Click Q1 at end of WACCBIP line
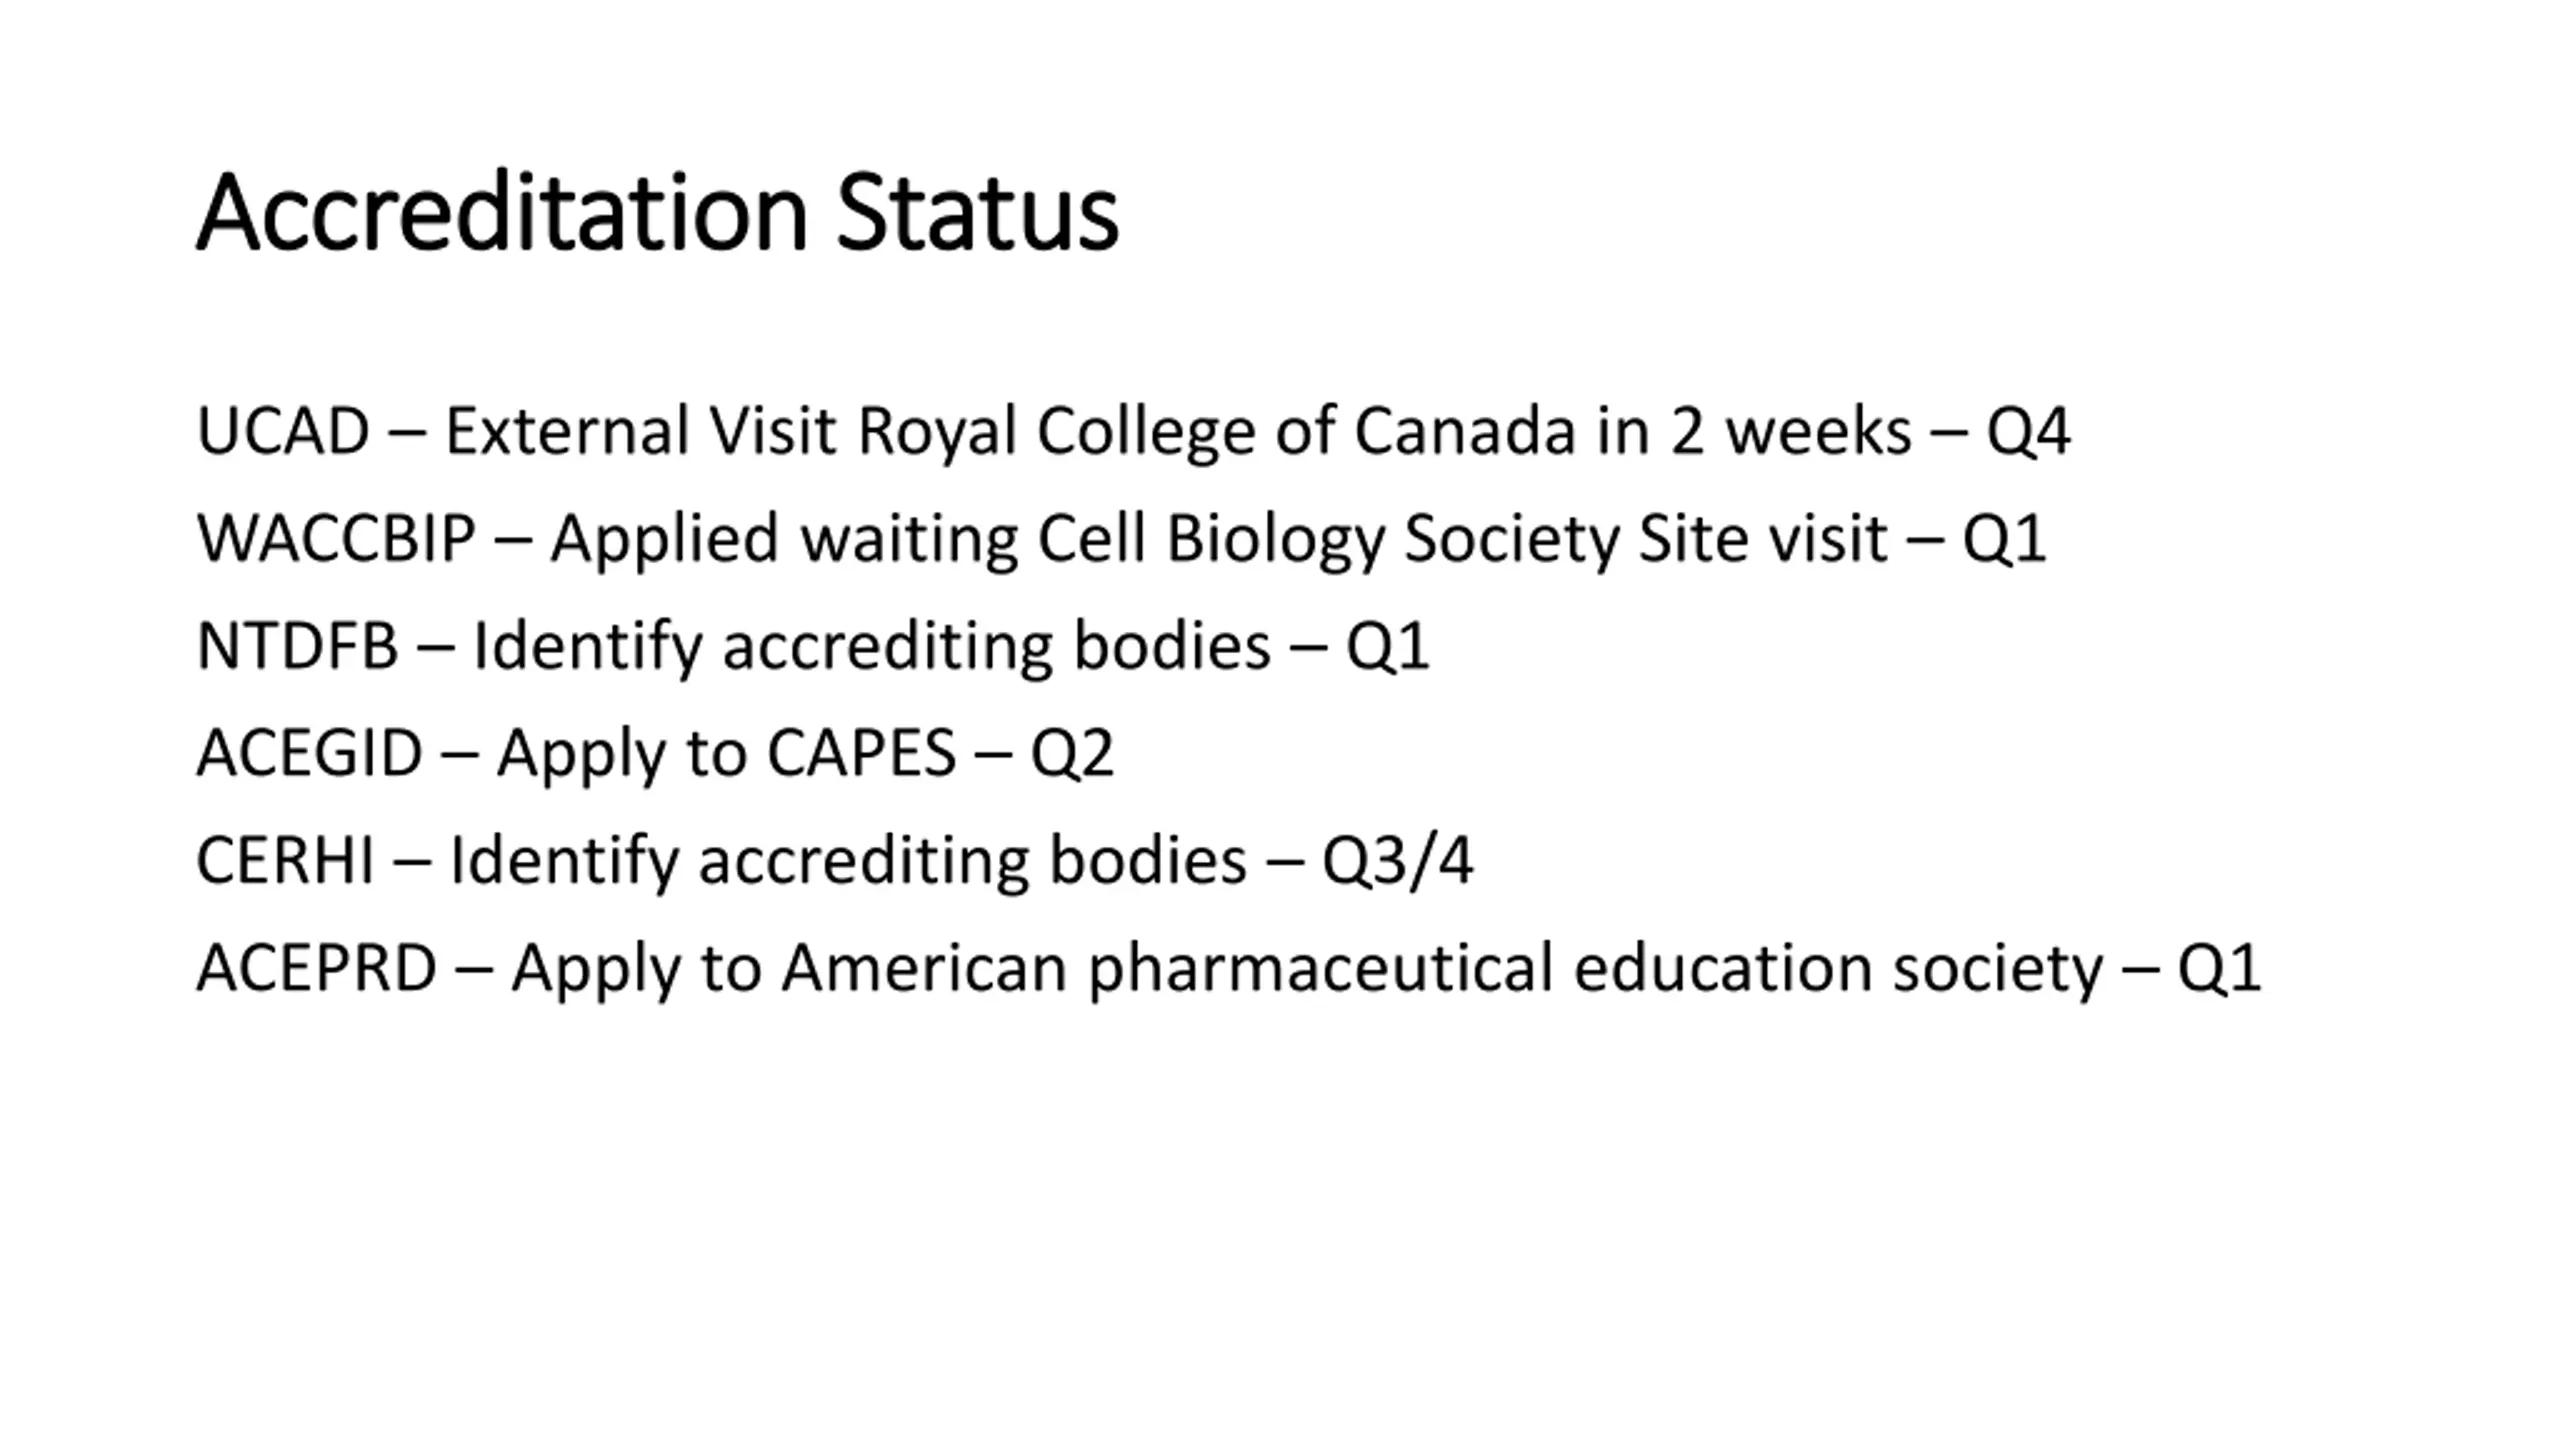The image size is (2560, 1440). (2004, 540)
